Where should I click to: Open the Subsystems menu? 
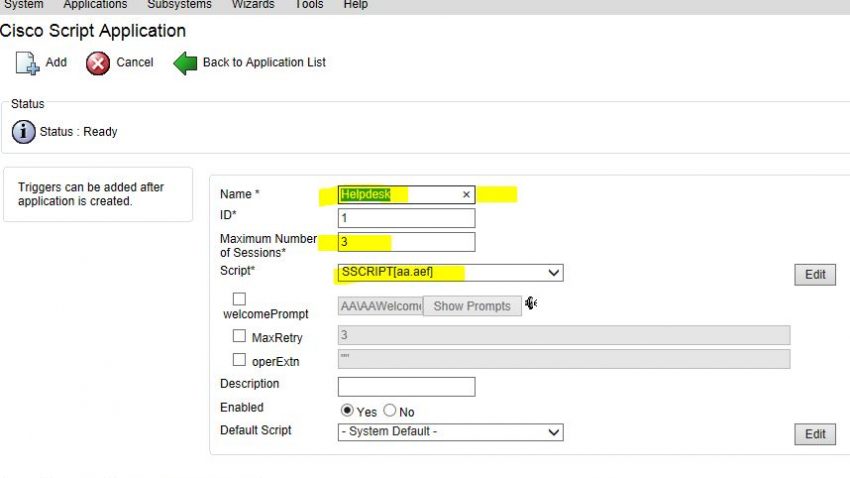179,5
